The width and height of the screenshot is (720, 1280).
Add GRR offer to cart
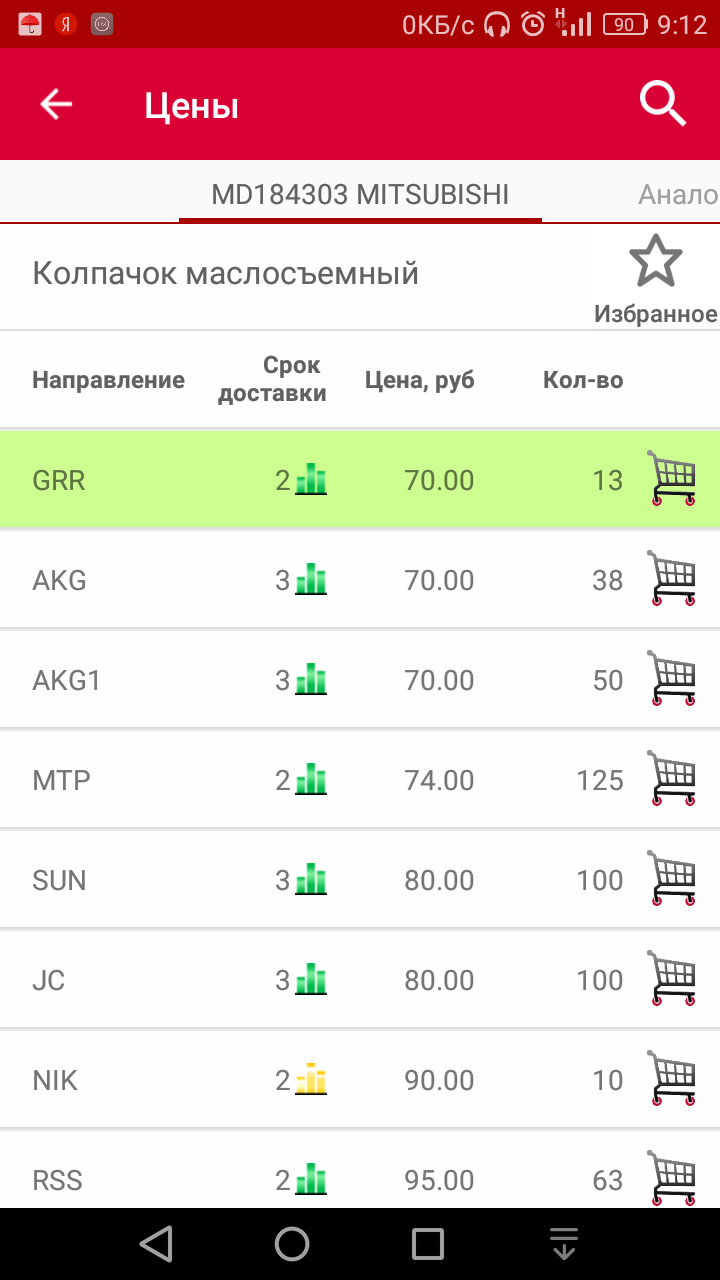point(672,478)
